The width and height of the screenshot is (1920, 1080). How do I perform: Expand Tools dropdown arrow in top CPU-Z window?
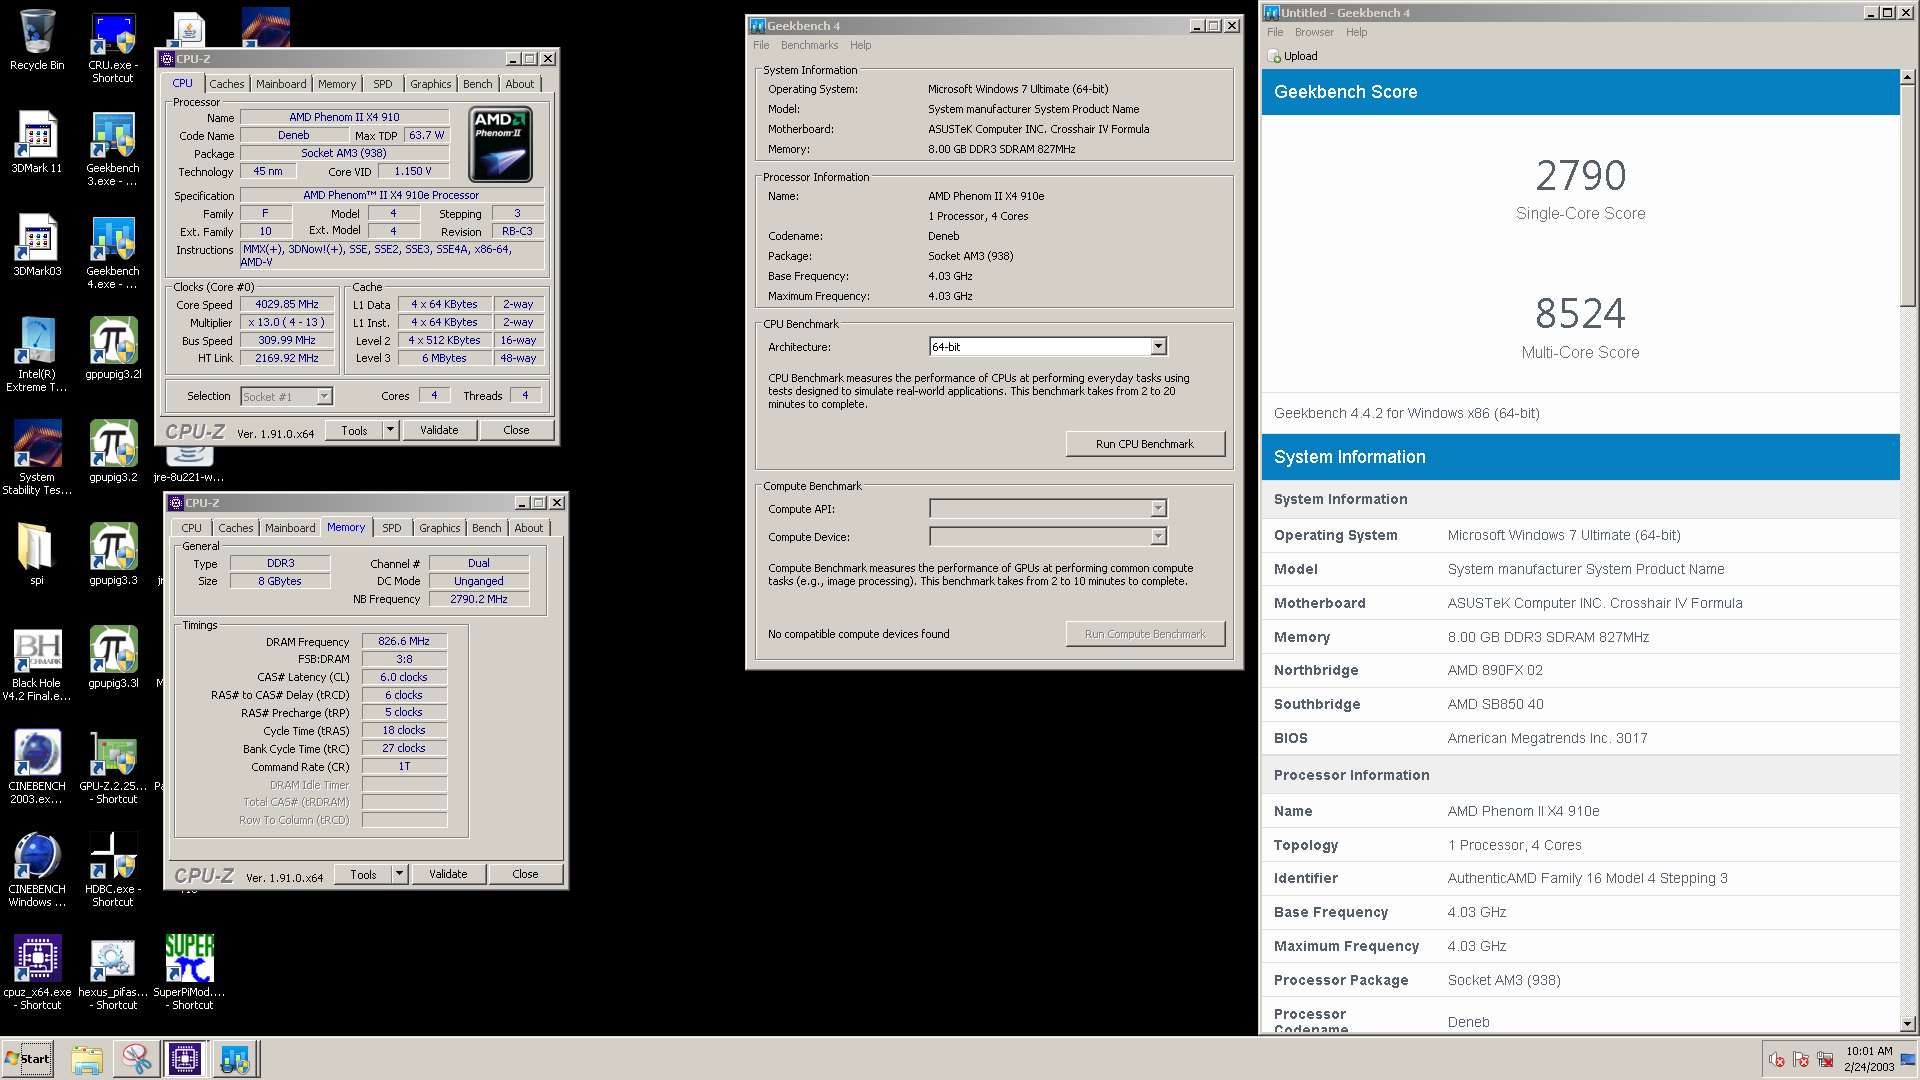[390, 430]
